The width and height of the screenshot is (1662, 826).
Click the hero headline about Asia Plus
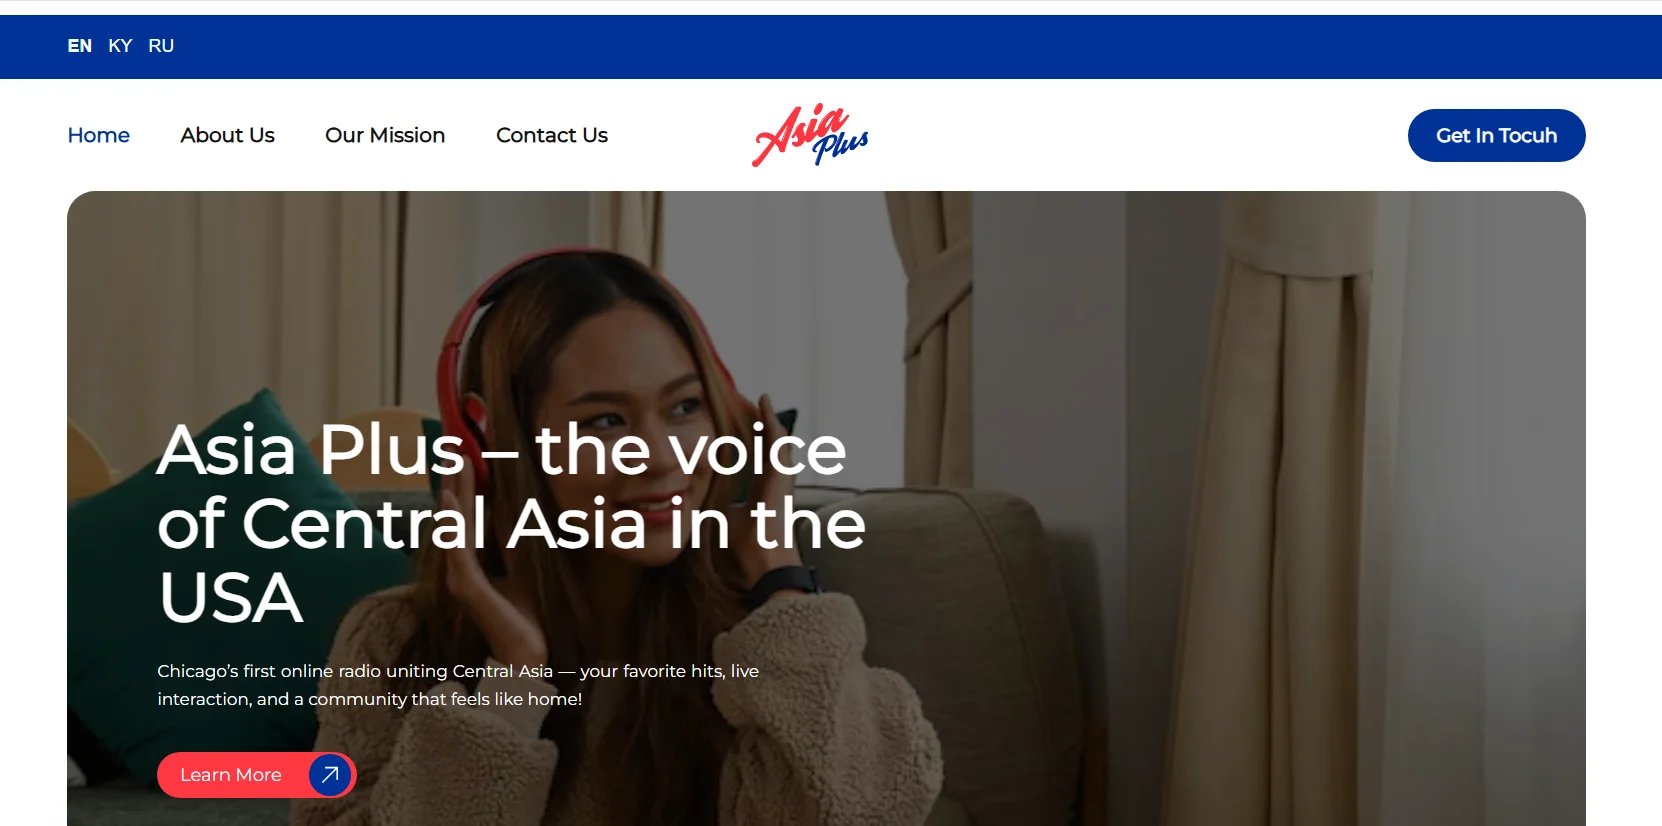511,523
